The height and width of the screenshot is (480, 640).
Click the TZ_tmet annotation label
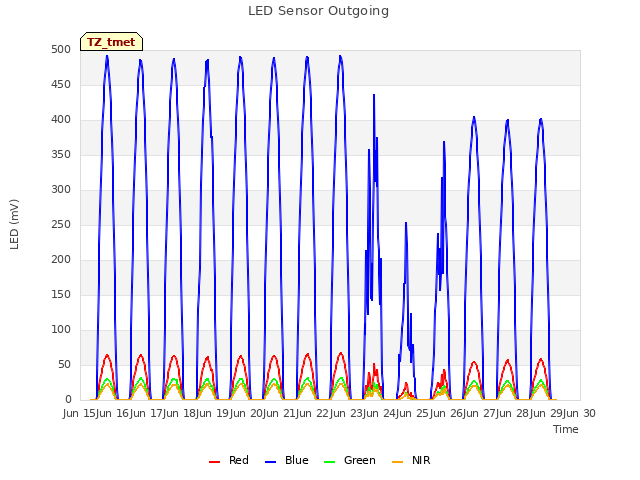[x=111, y=42]
